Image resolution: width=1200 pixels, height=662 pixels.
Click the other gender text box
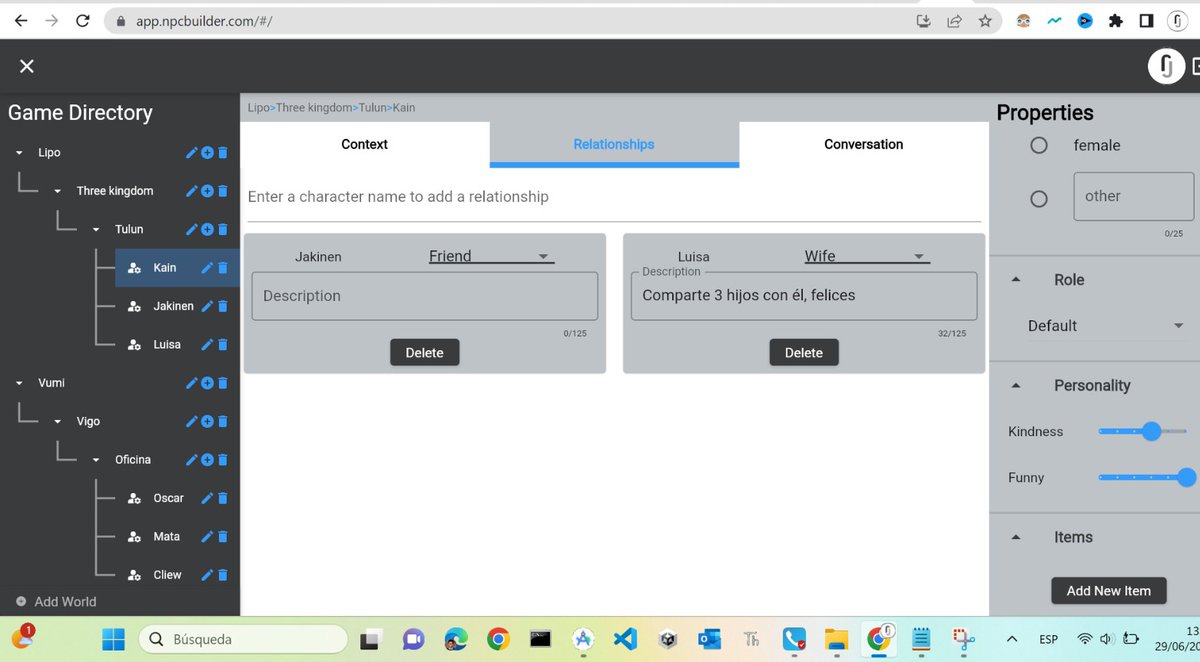(x=1134, y=196)
